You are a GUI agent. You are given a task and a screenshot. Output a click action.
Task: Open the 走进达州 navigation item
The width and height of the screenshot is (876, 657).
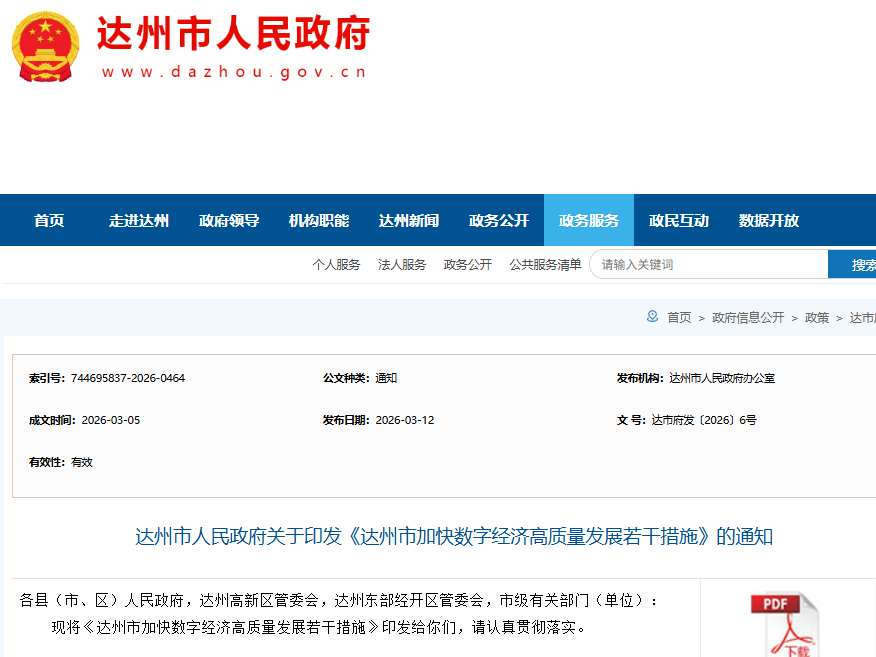(x=139, y=221)
